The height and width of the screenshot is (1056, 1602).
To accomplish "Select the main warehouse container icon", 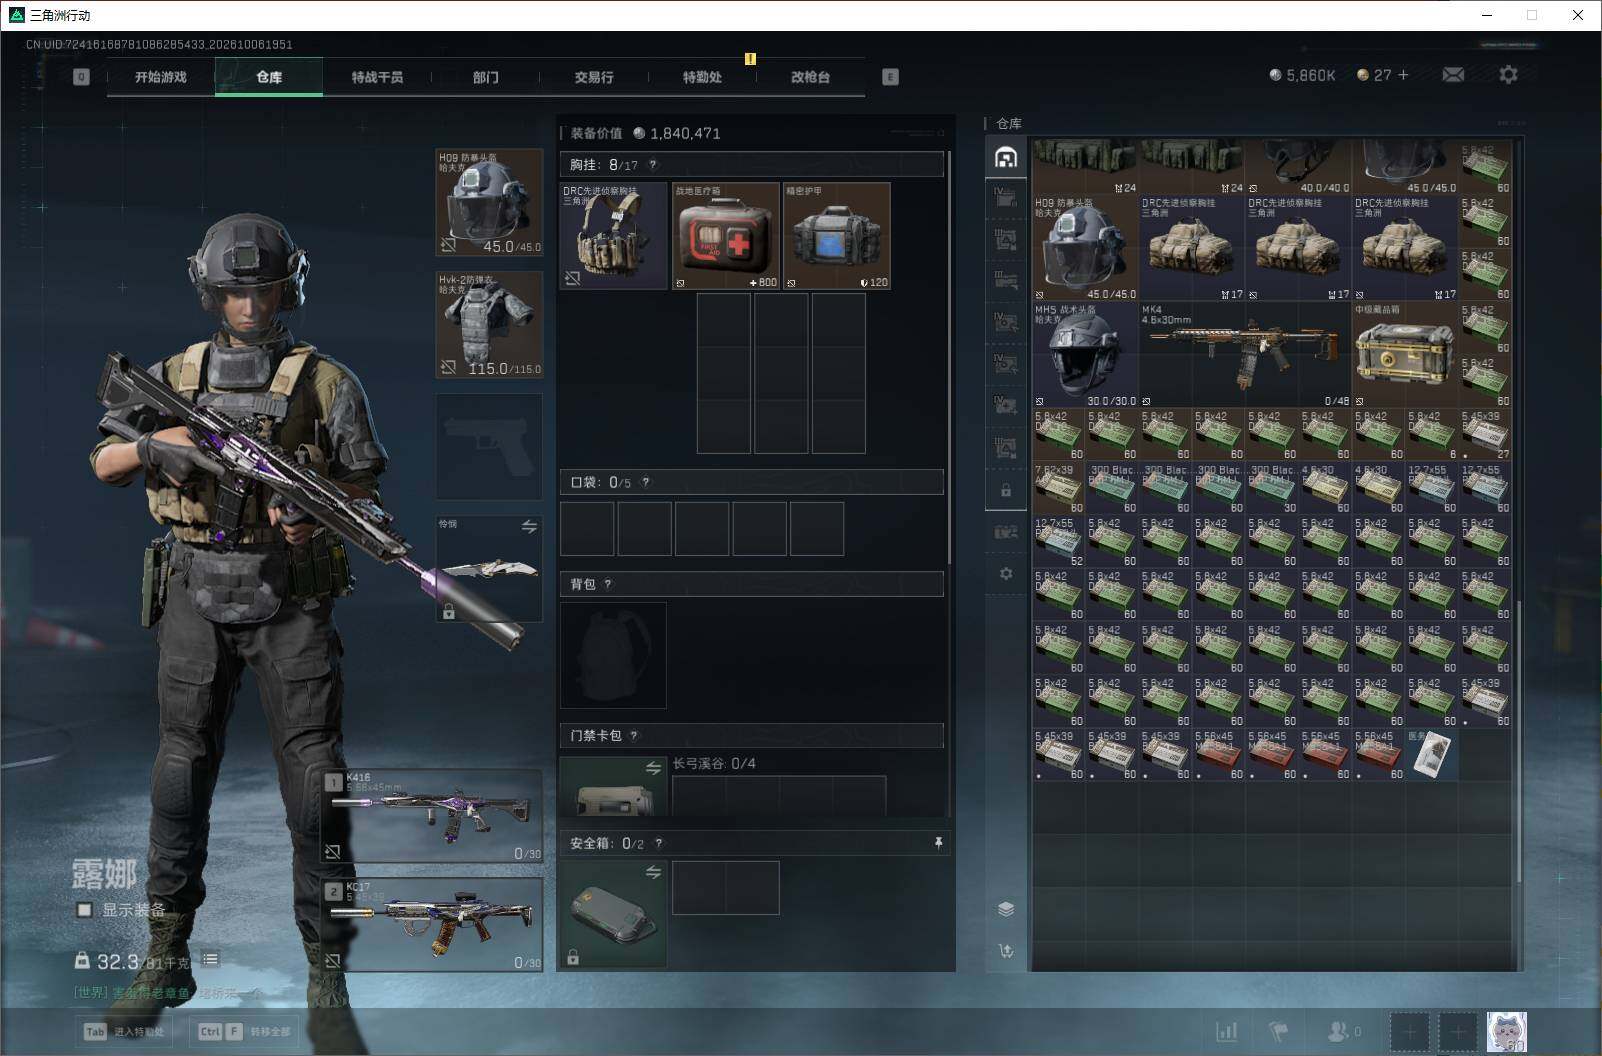I will click(x=1006, y=157).
